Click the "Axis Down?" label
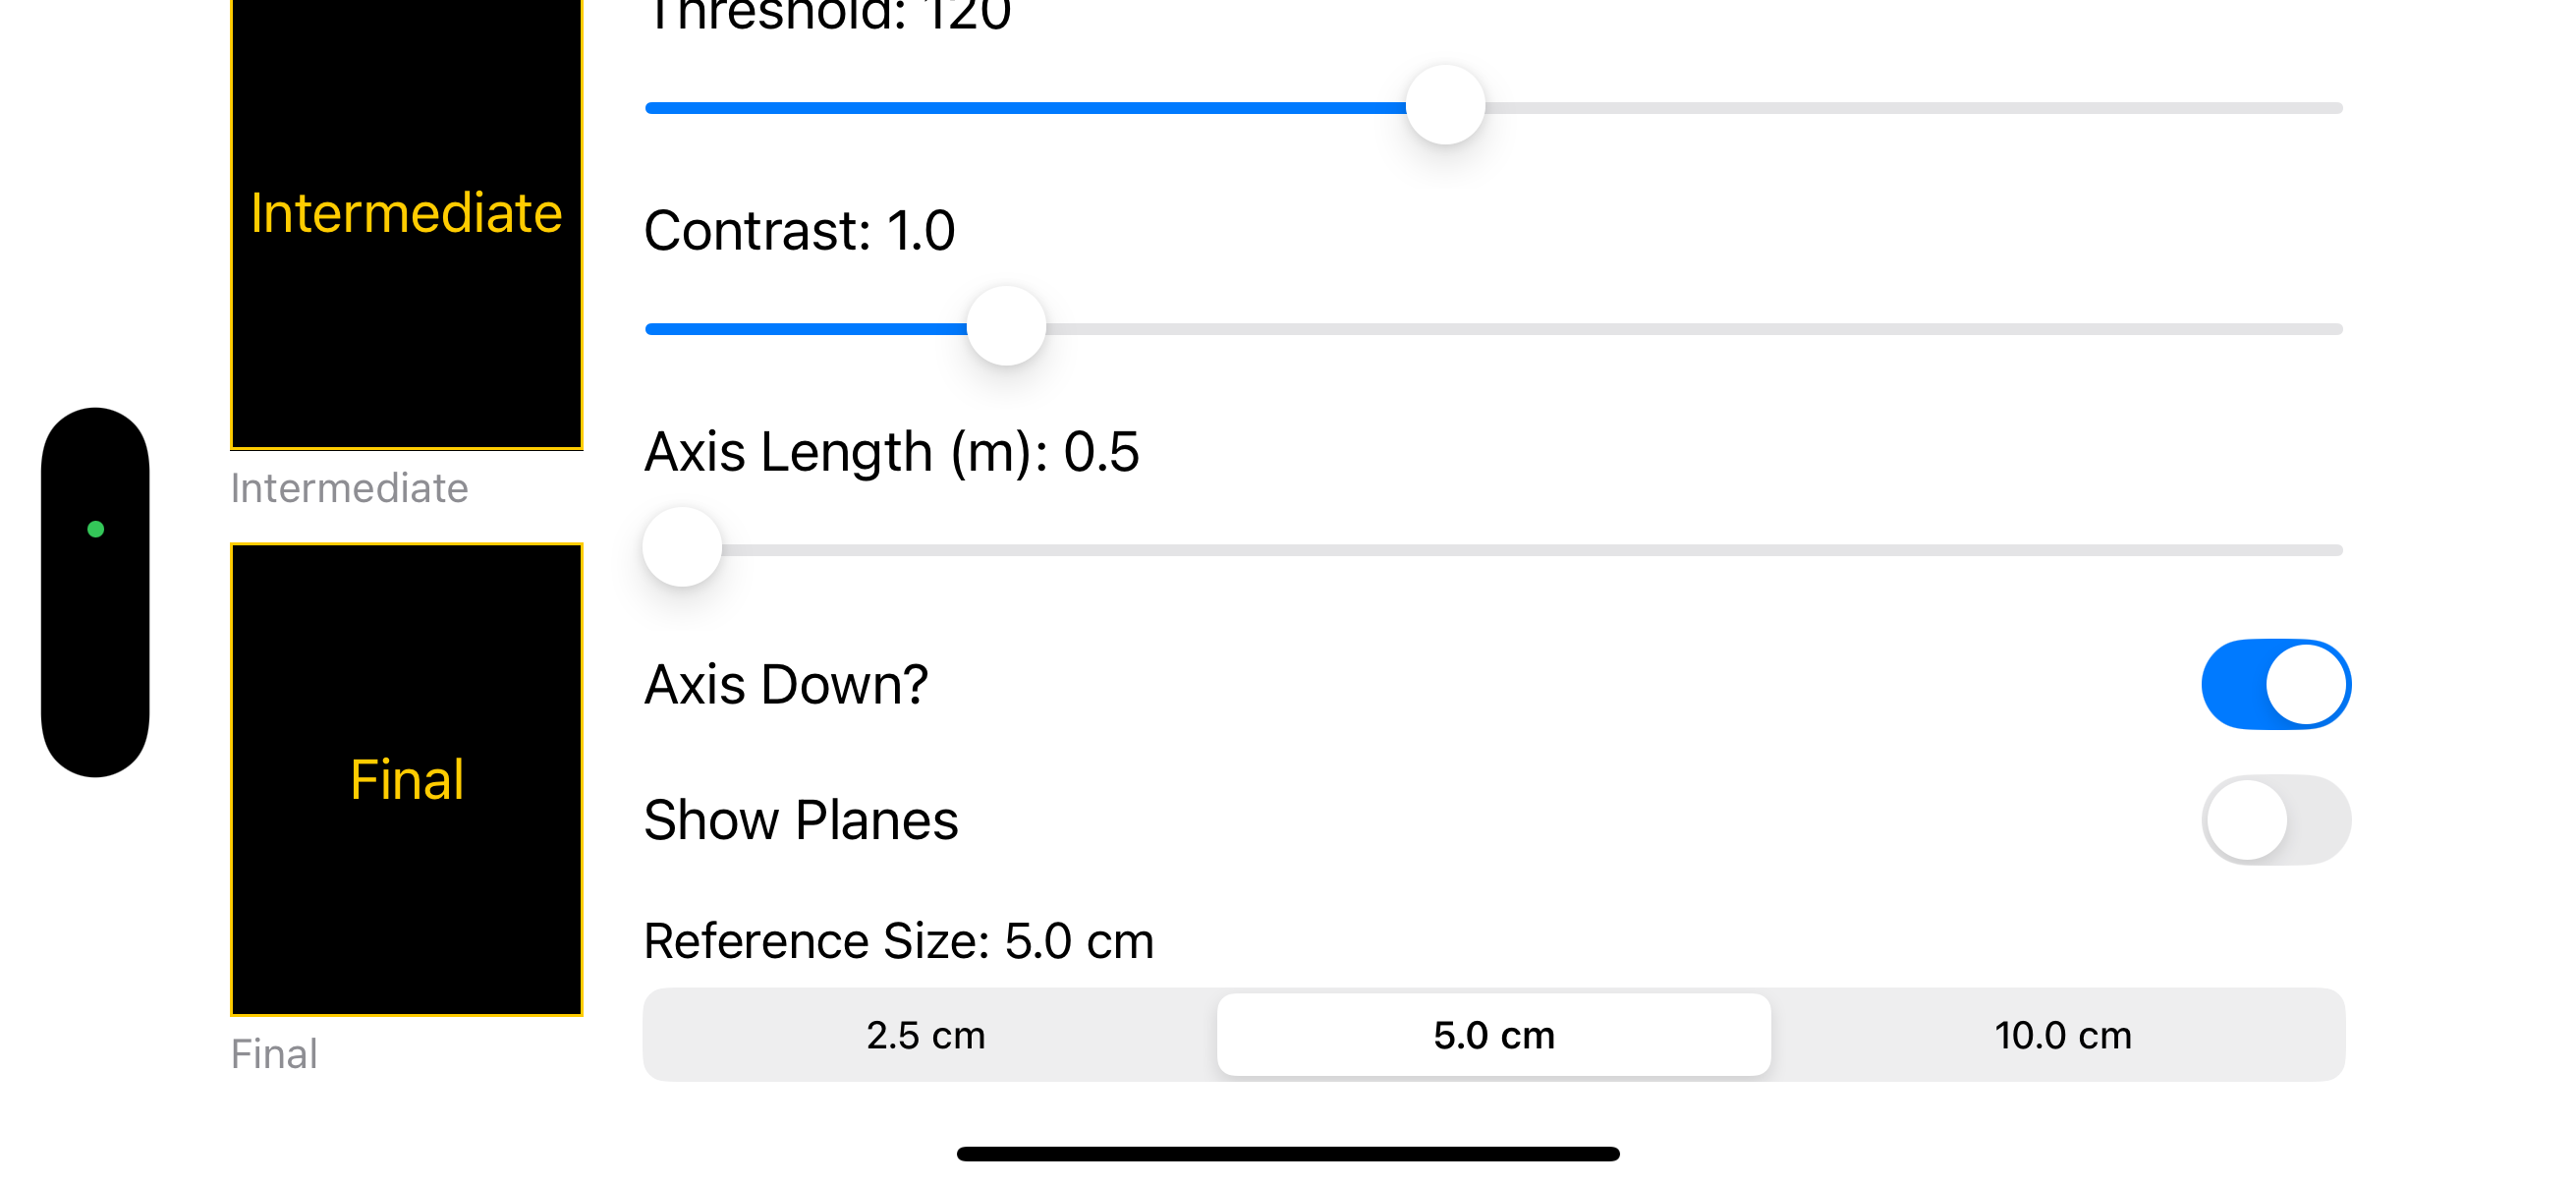The image size is (2576, 1185). (786, 685)
